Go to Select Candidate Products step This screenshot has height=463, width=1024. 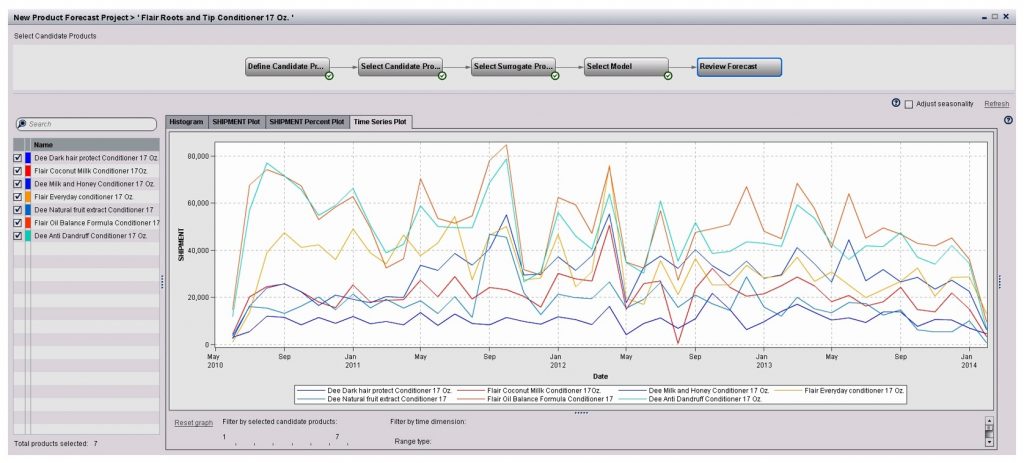click(x=401, y=67)
